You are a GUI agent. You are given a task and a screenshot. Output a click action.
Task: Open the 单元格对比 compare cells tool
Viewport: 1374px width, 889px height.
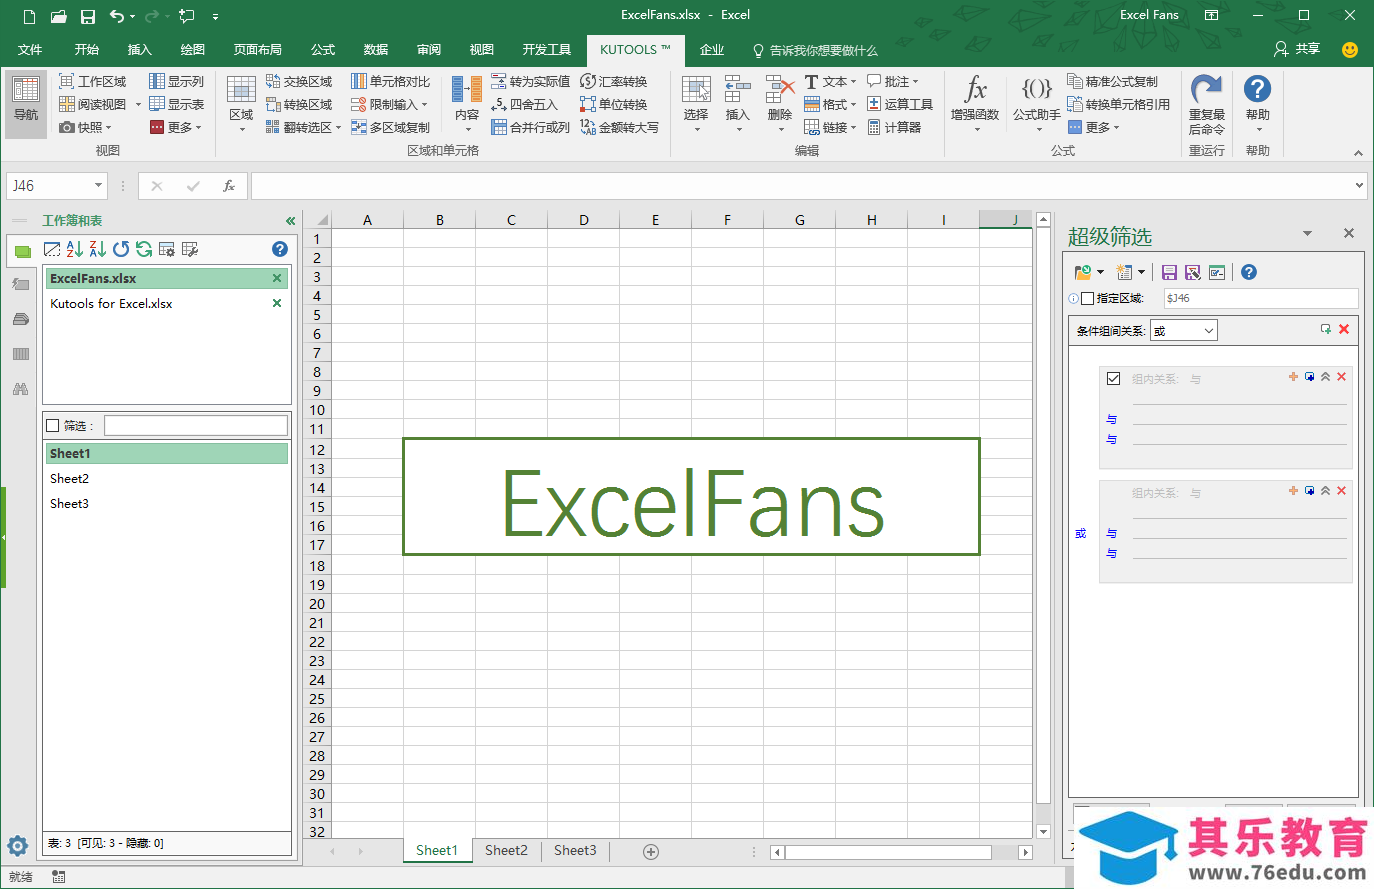pyautogui.click(x=390, y=81)
